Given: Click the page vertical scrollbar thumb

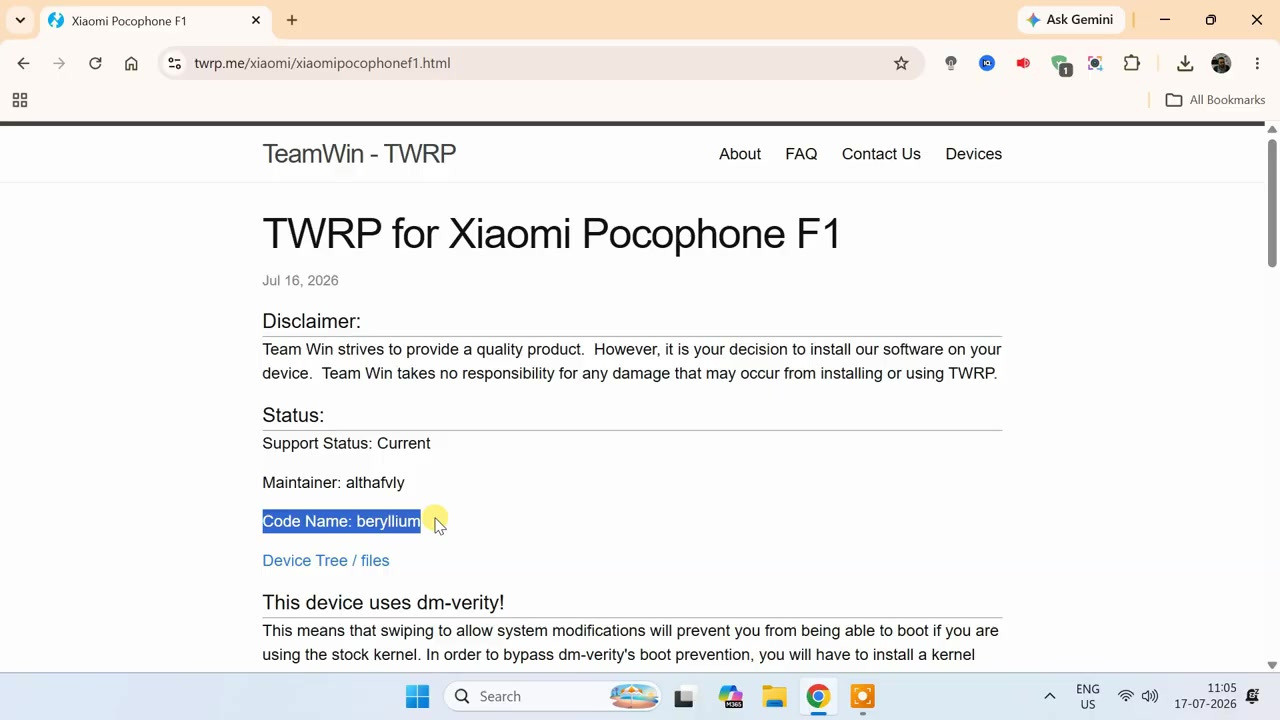Looking at the screenshot, I should pos(1272,203).
